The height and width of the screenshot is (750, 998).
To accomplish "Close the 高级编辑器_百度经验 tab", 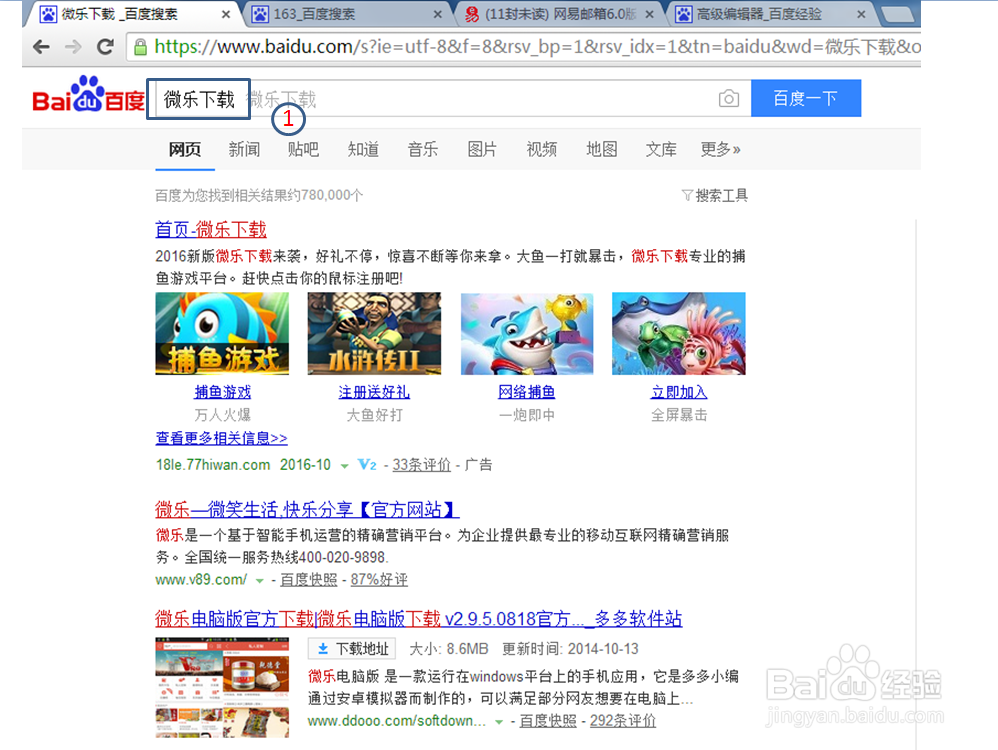I will 861,14.
